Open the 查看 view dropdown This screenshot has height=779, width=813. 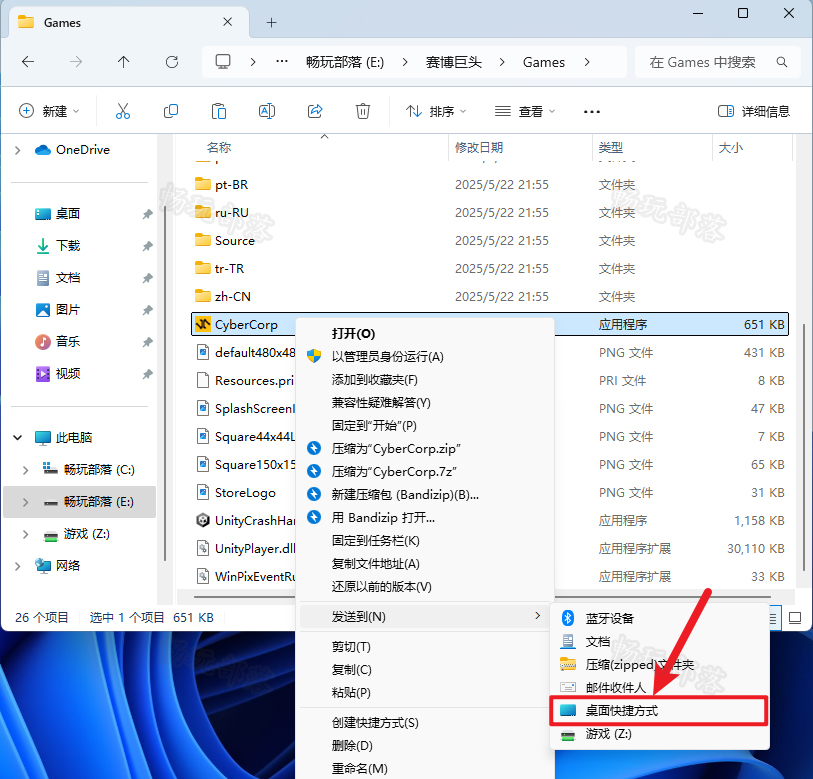click(525, 111)
